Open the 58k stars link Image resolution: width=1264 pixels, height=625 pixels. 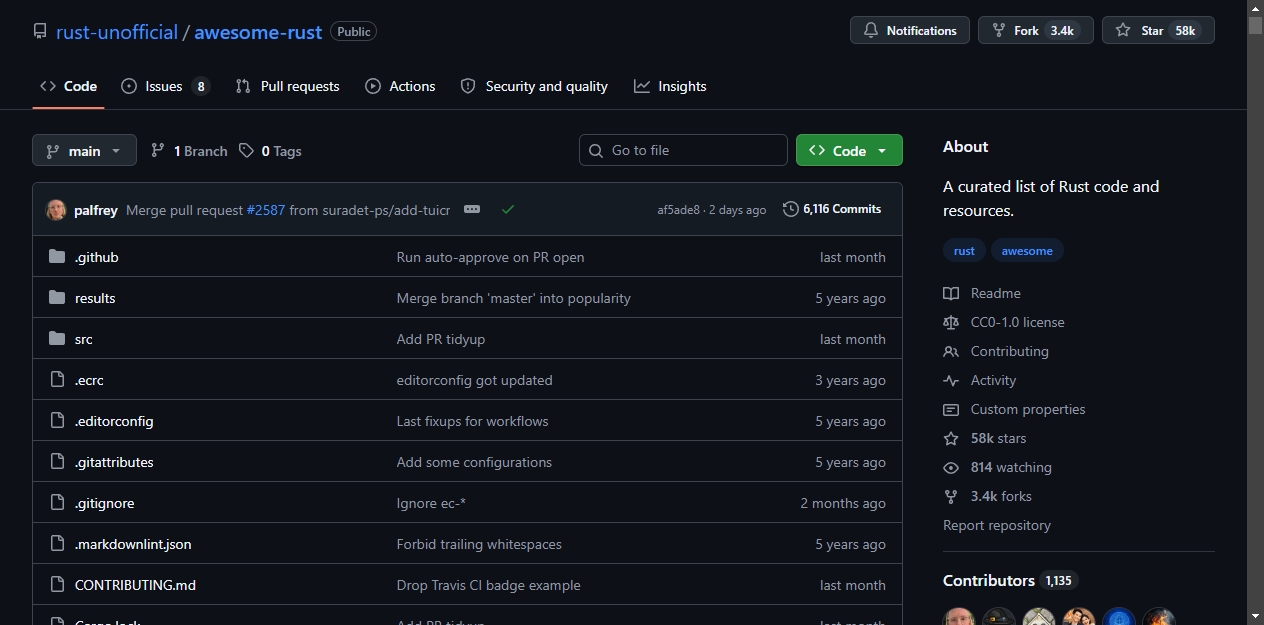click(x=998, y=438)
